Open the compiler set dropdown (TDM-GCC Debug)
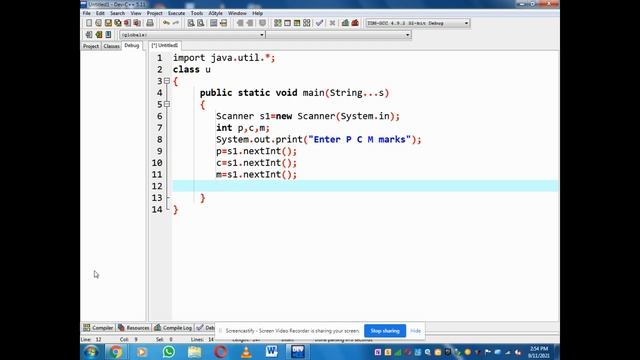 click(466, 23)
